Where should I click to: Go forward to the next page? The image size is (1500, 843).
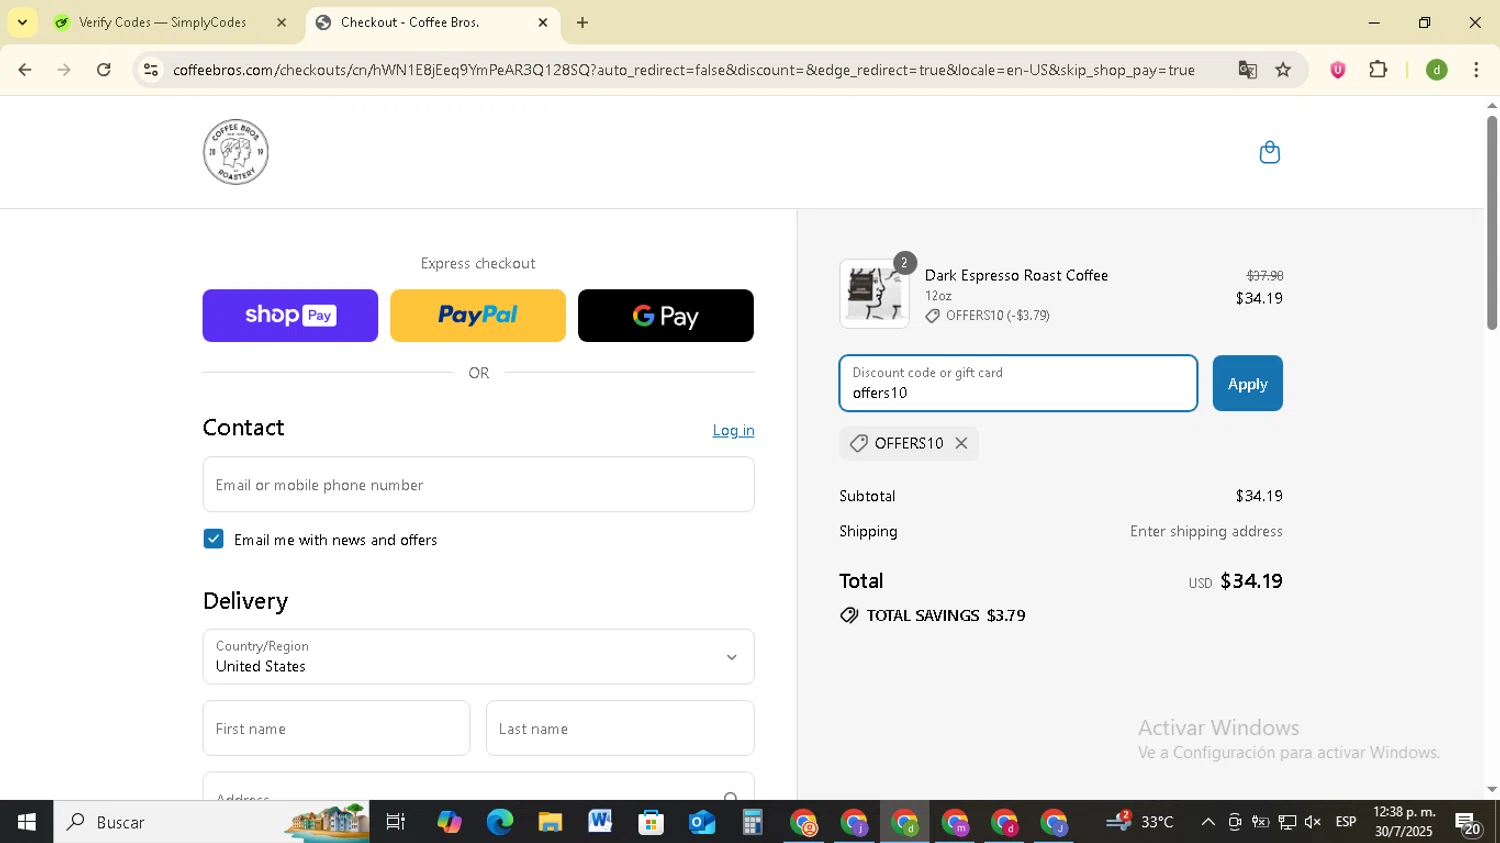[64, 70]
